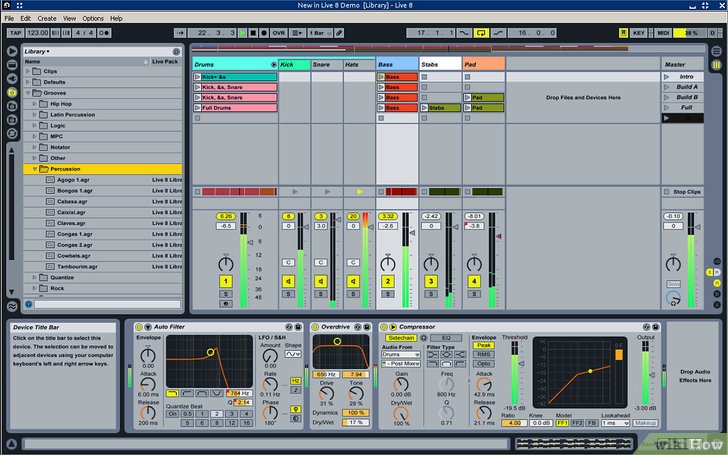The height and width of the screenshot is (455, 728).
Task: Hide the browser with the sidebar triangle
Action: pyautogui.click(x=12, y=51)
